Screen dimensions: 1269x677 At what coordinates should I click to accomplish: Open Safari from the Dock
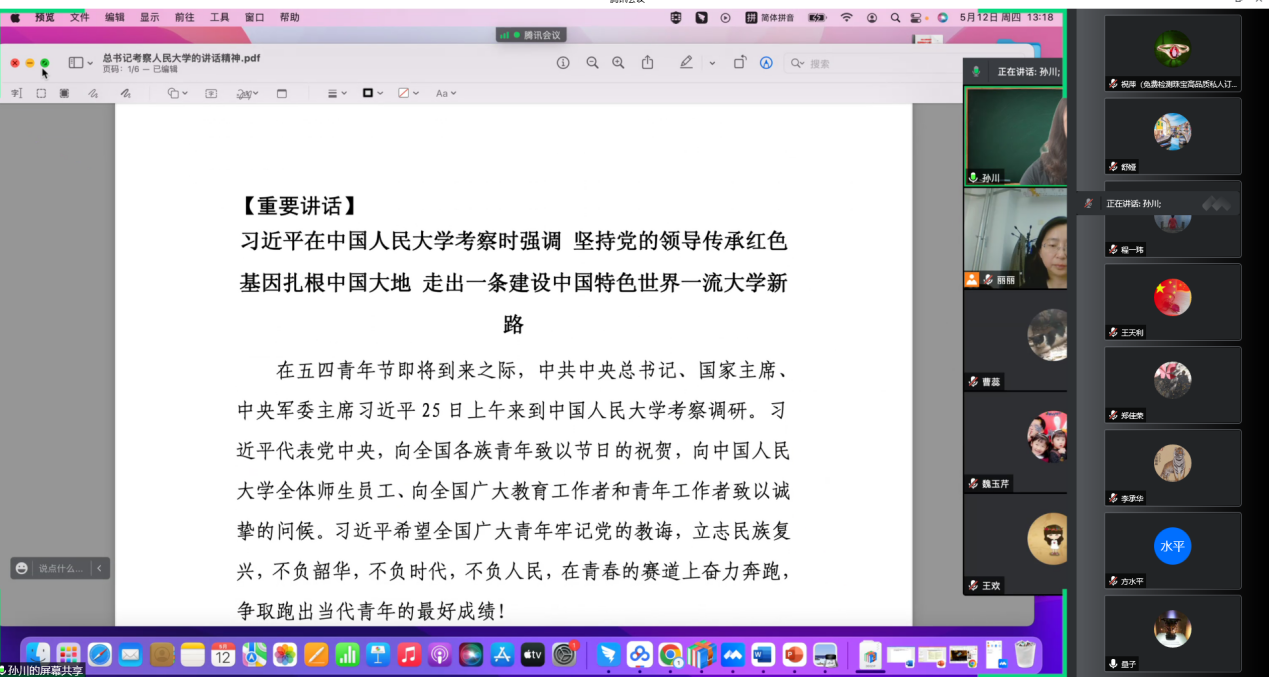point(99,654)
